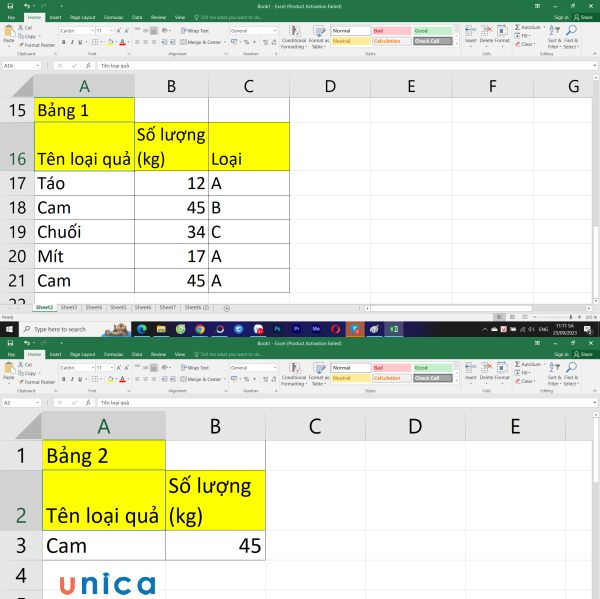Toggle Bold in the top Excel window
This screenshot has height=599, width=600.
(x=64, y=42)
